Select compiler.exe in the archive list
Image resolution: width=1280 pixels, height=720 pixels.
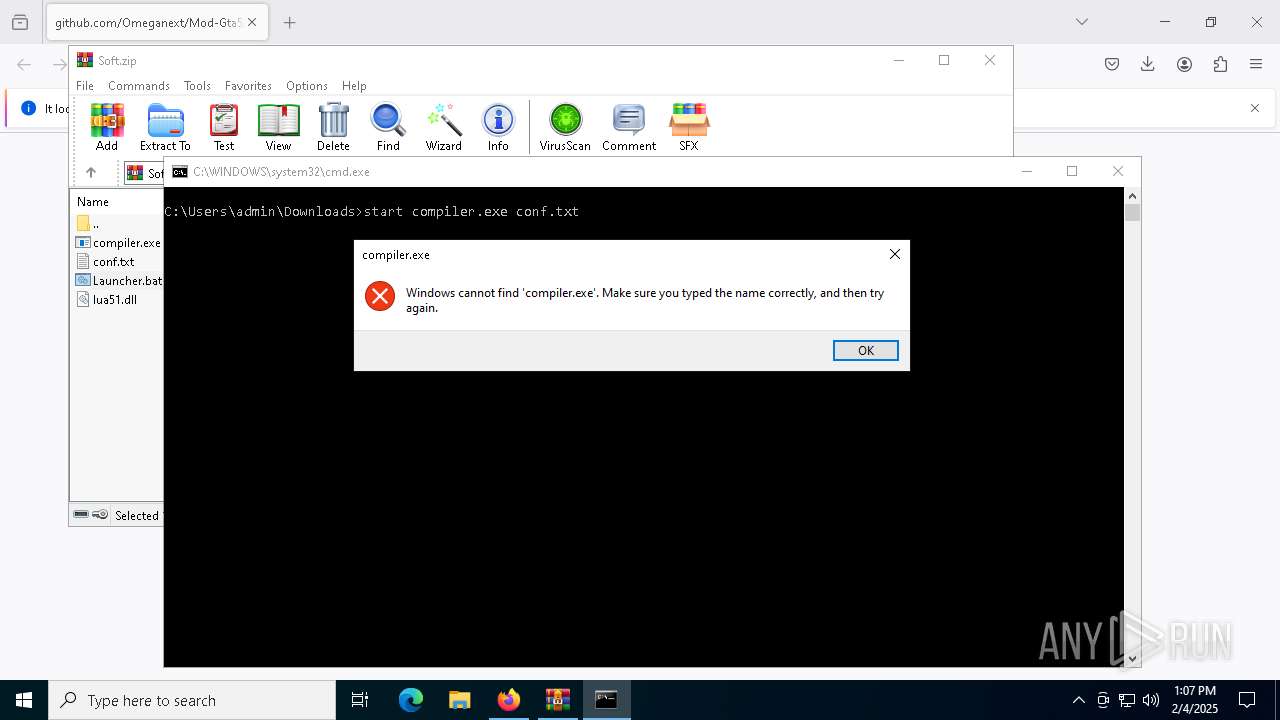tap(118, 243)
